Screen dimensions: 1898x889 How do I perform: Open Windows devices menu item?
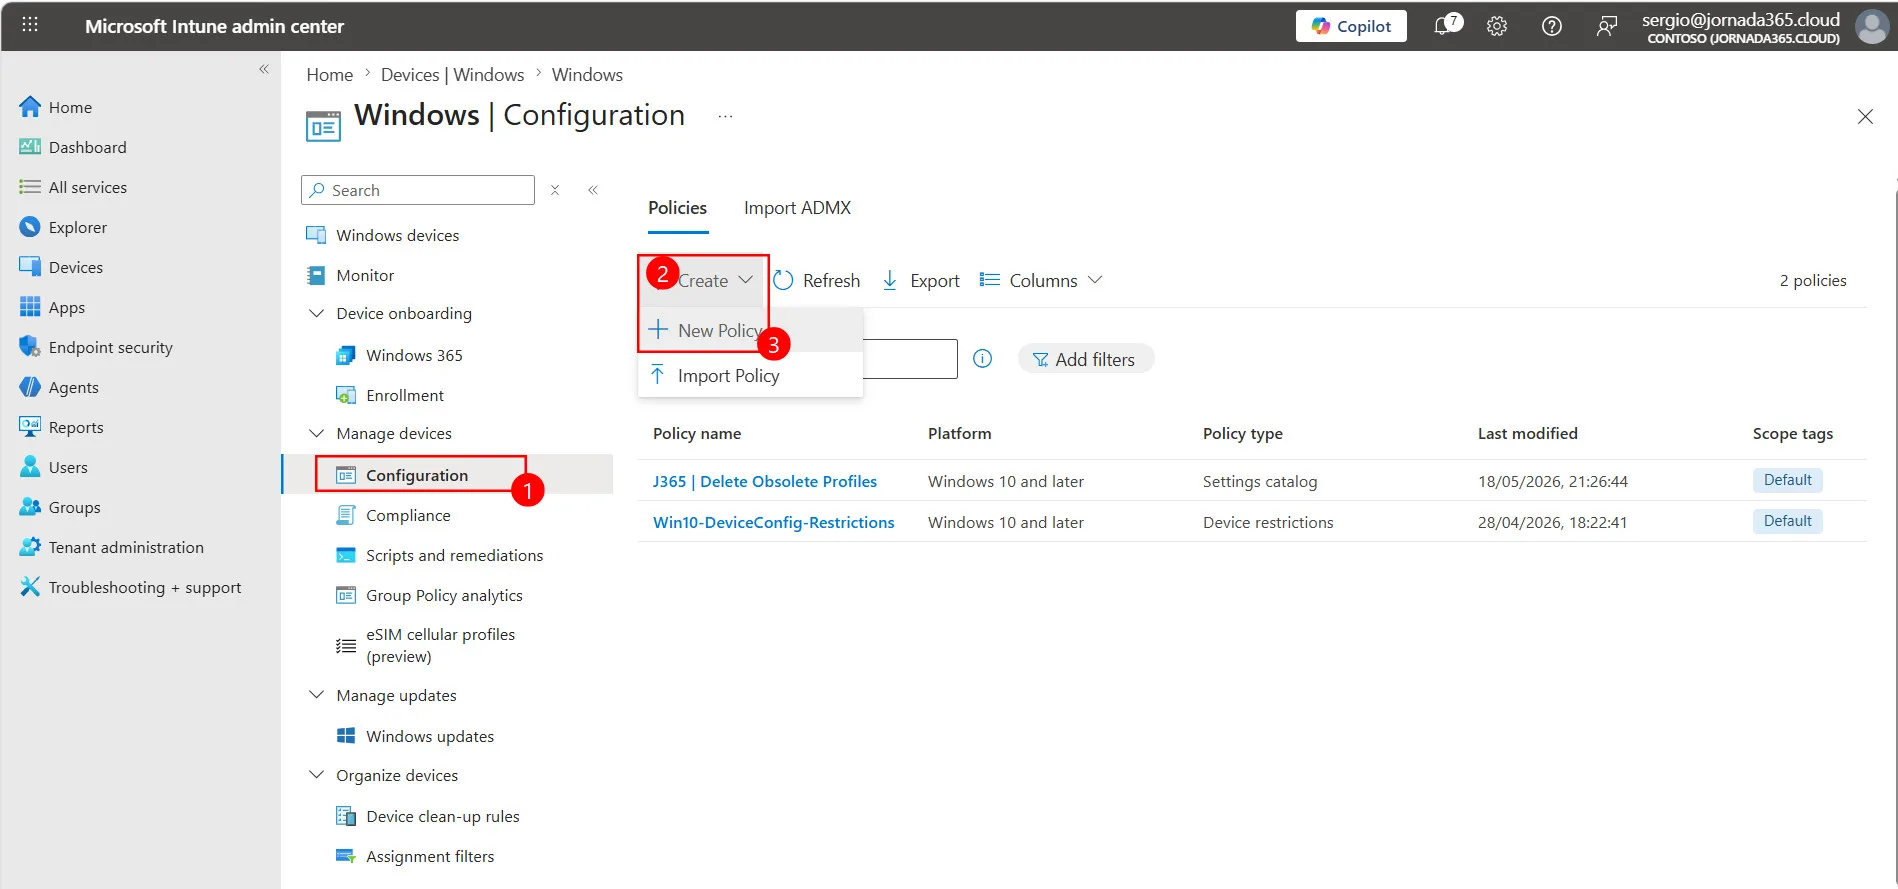(397, 235)
